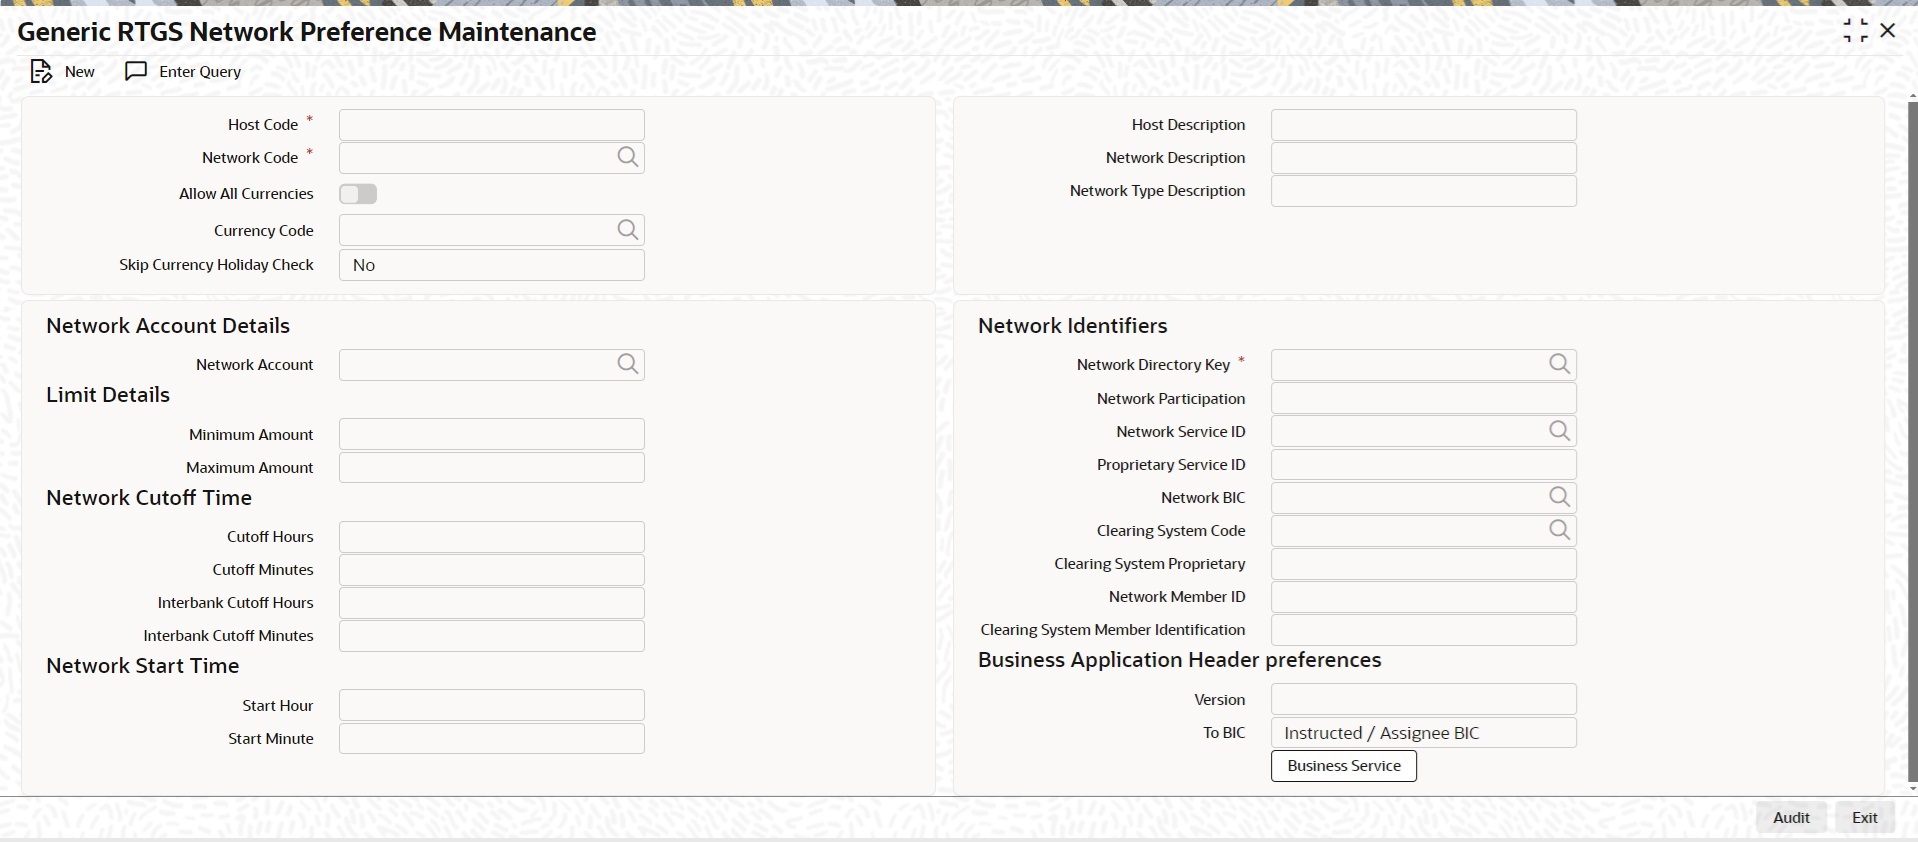Click the Network Description field

[x=1424, y=158]
